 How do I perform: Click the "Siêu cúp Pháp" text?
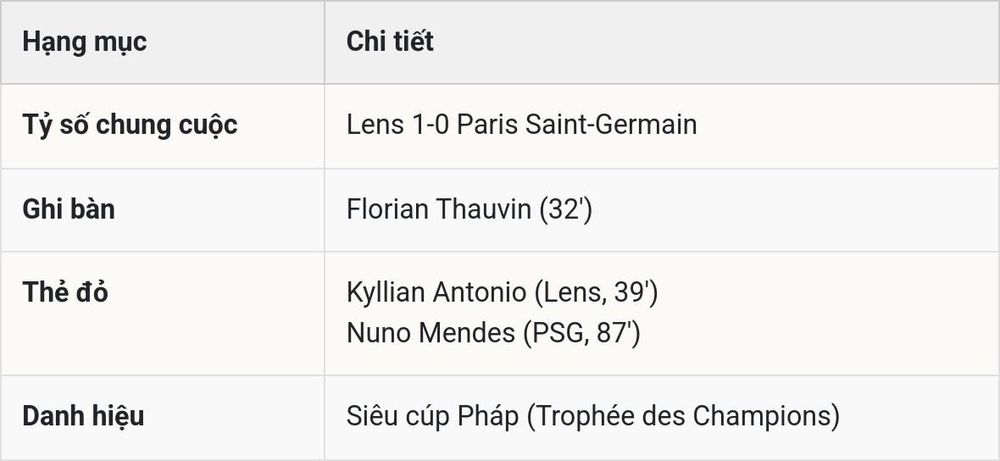tap(434, 416)
